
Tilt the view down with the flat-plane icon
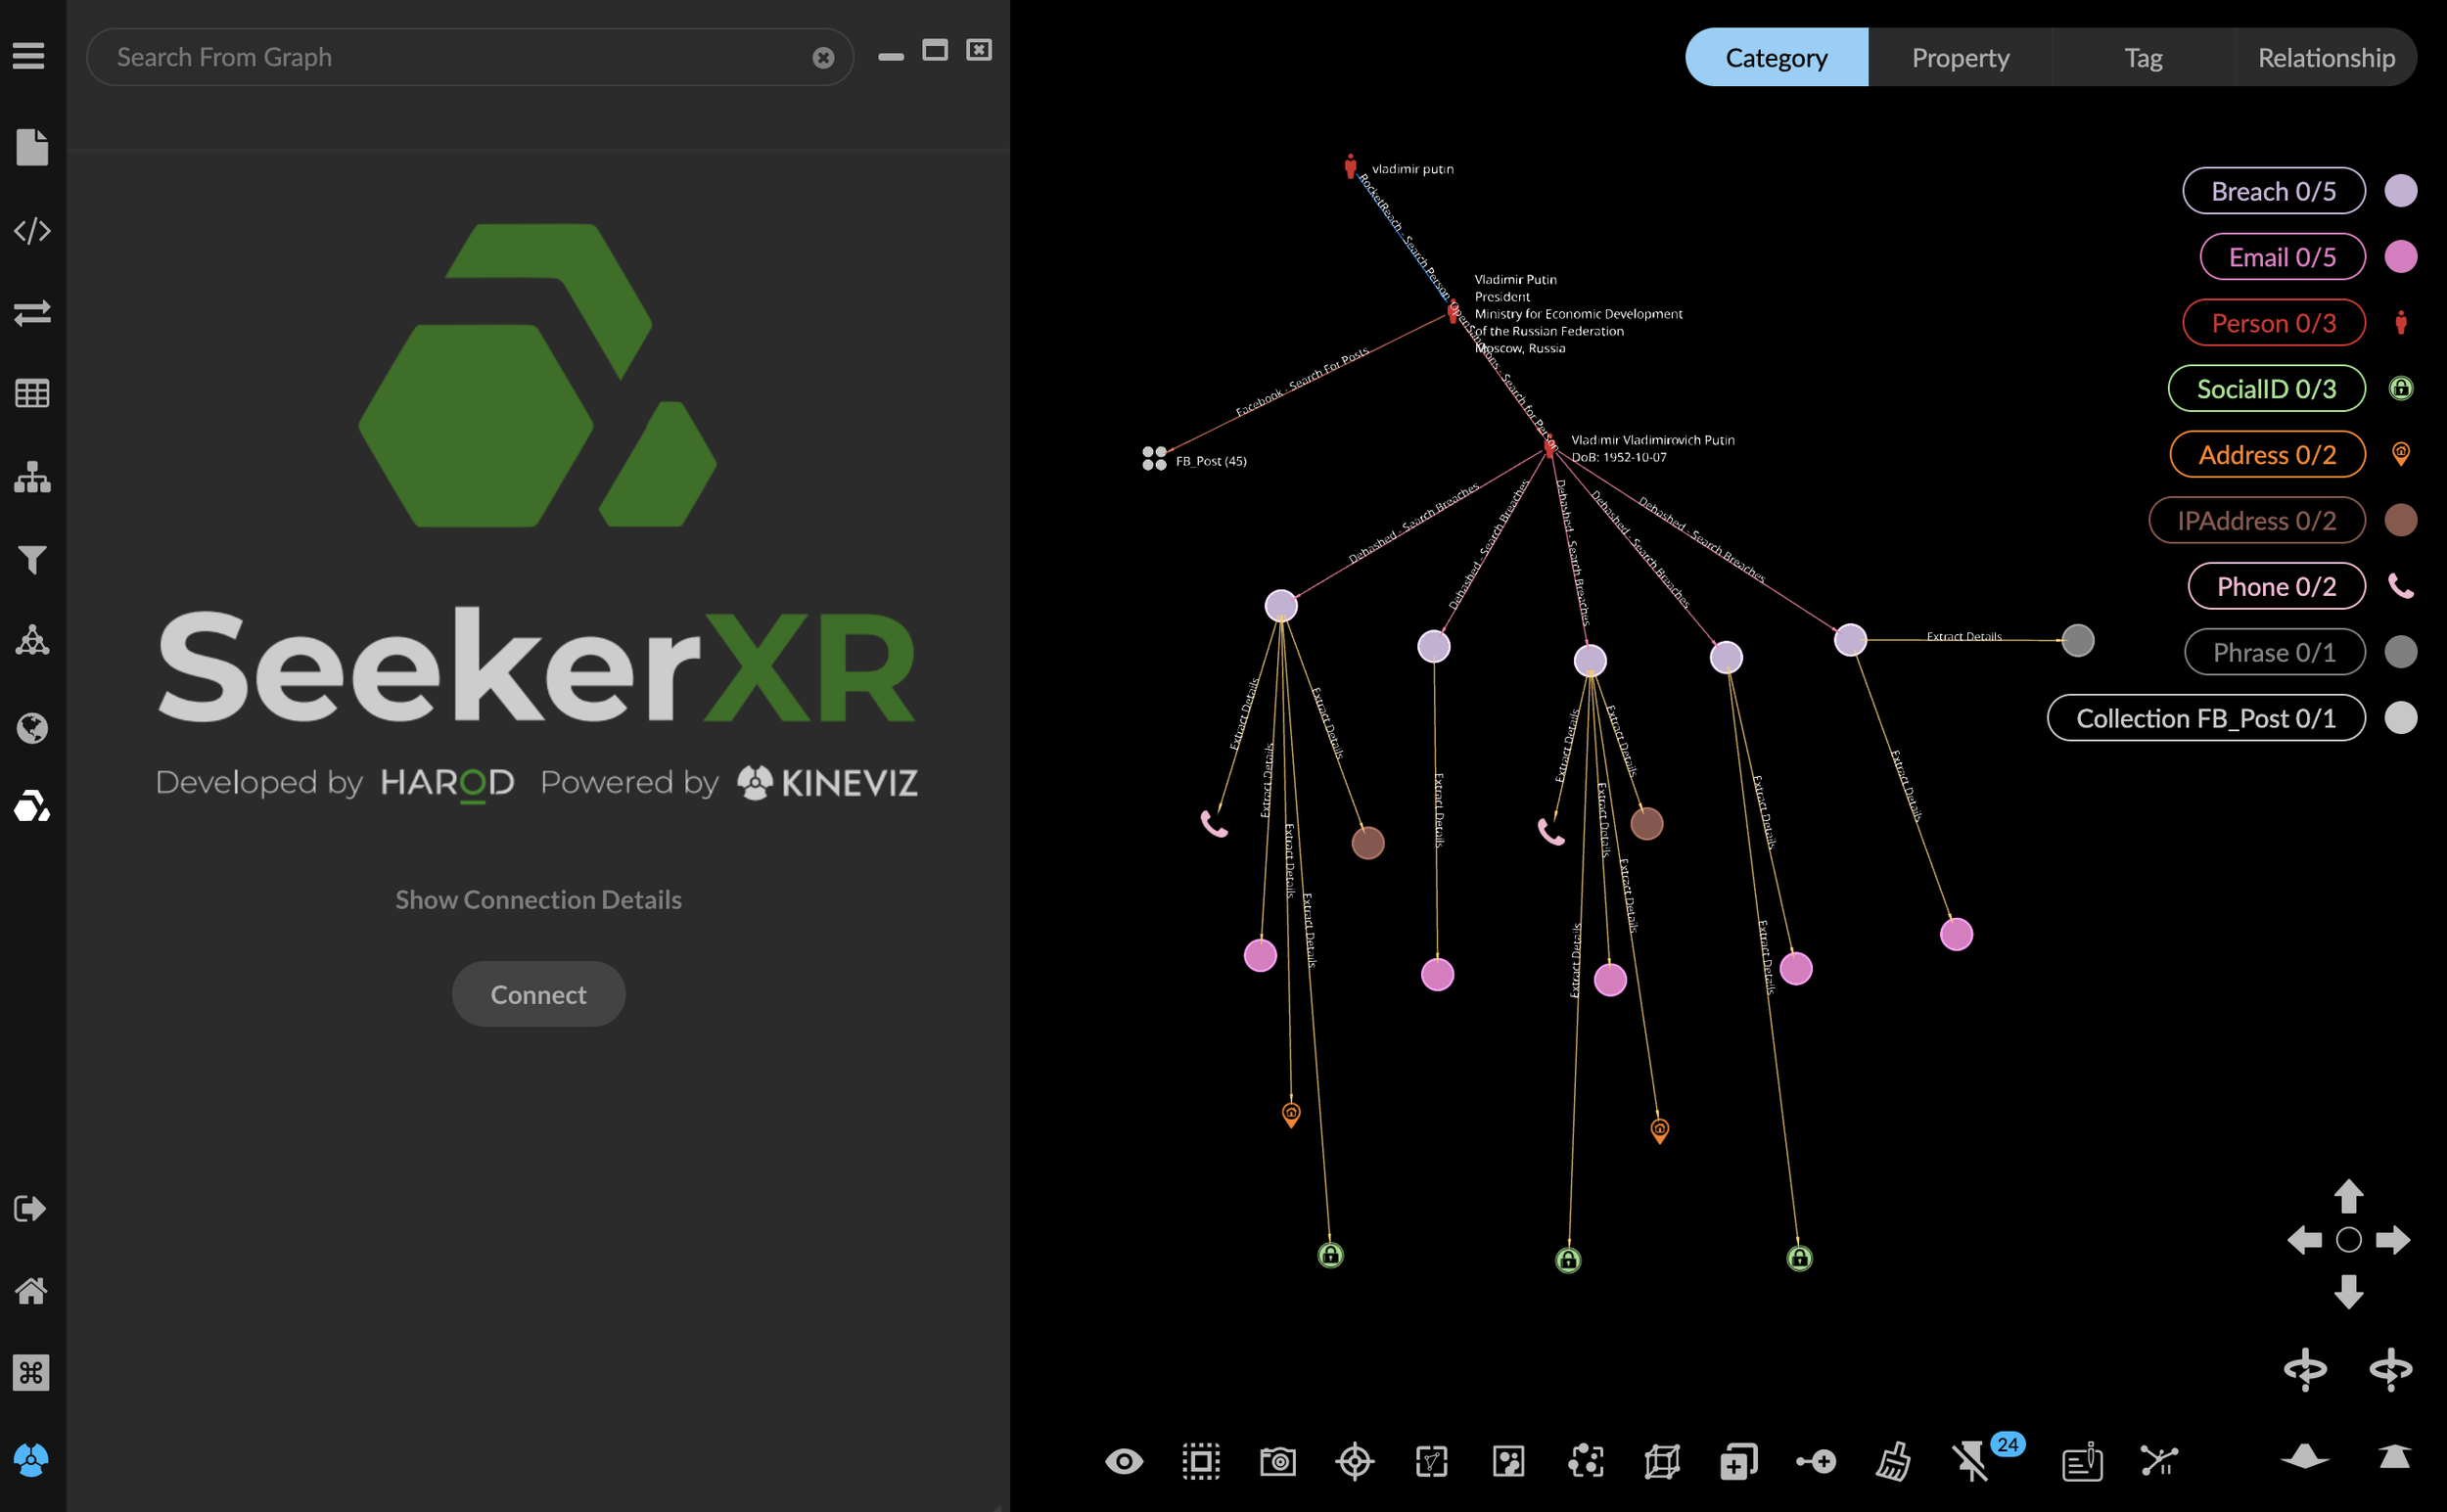[2304, 1457]
